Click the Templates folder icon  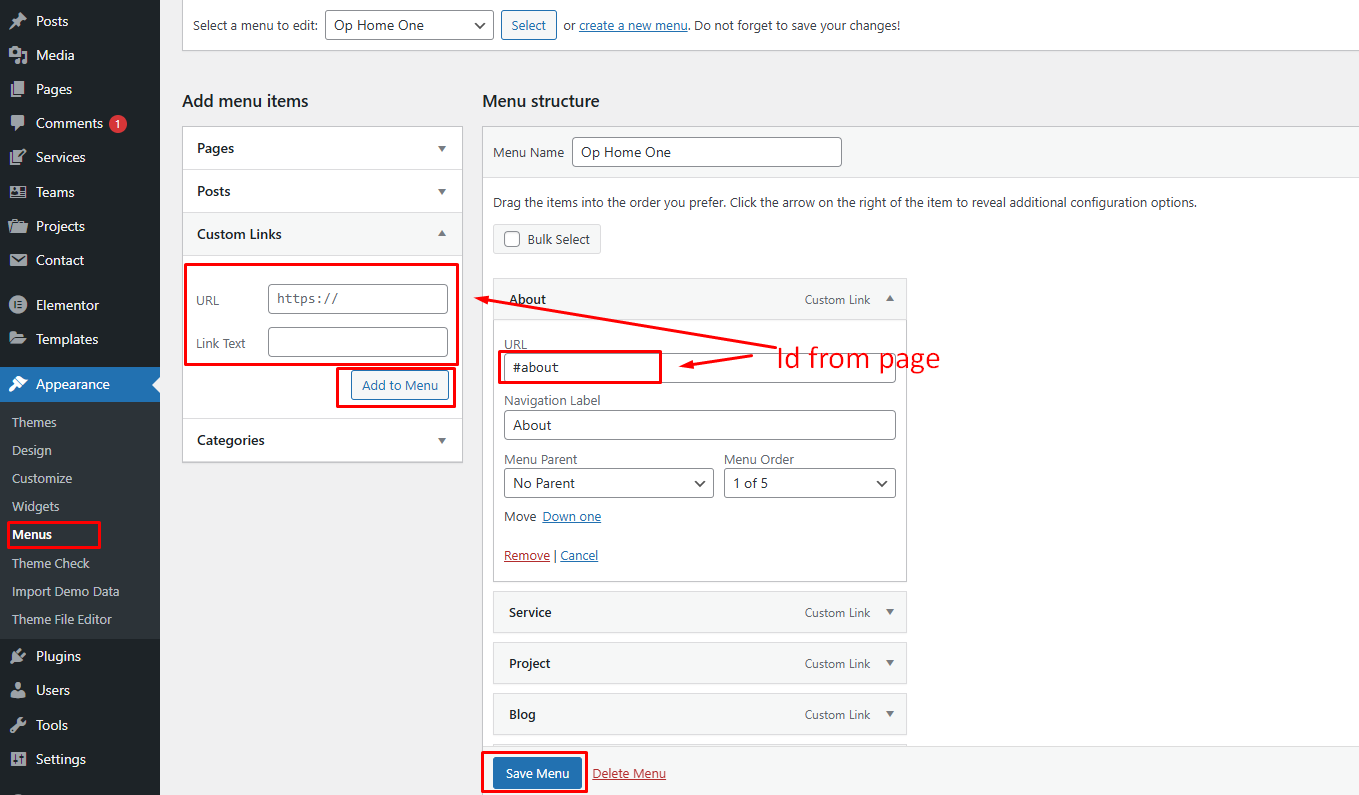(18, 339)
